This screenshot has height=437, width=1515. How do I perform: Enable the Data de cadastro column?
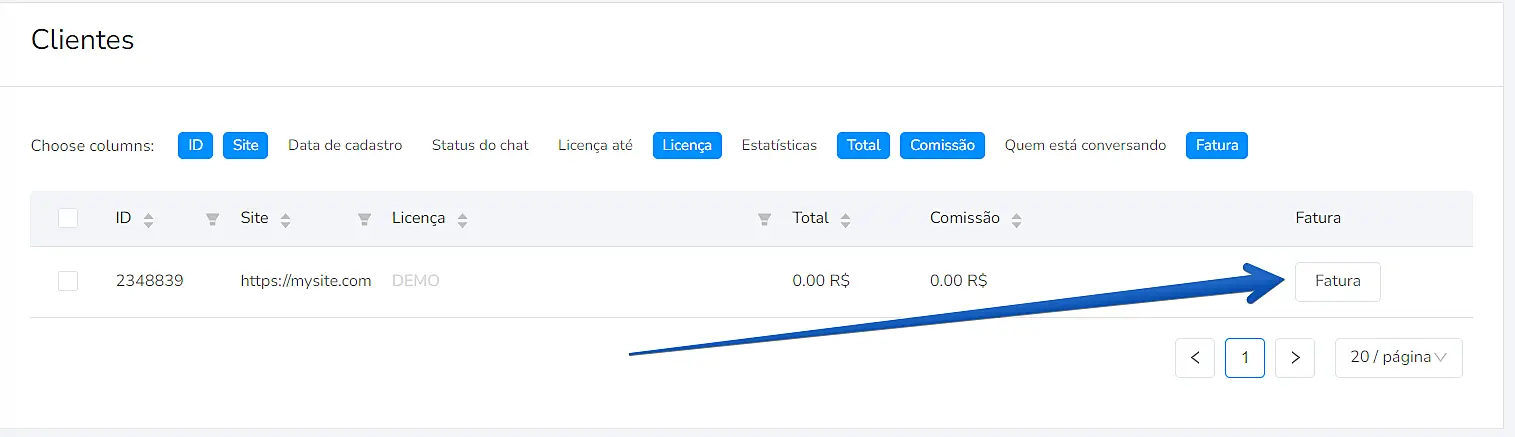[345, 145]
